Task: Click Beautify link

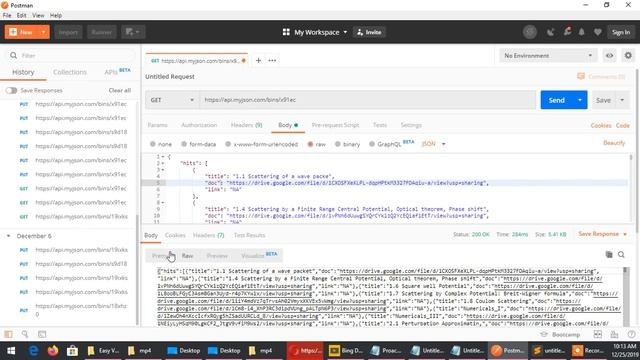Action: (614, 143)
